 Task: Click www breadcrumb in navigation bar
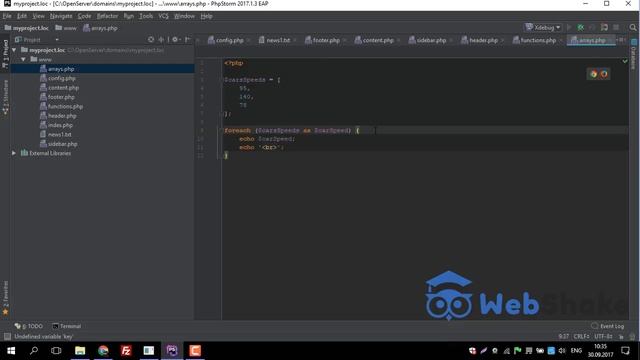(66, 28)
